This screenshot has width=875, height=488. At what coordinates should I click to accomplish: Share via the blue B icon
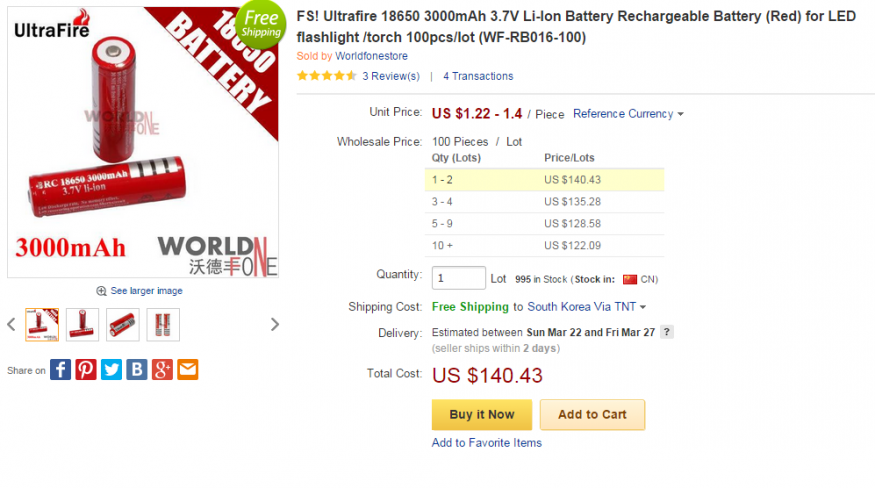coord(137,370)
